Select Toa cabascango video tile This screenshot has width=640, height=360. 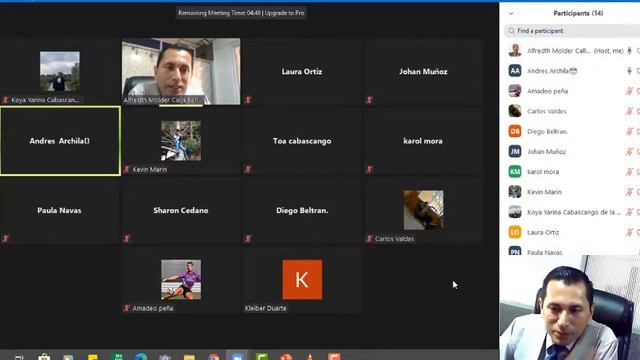(302, 141)
